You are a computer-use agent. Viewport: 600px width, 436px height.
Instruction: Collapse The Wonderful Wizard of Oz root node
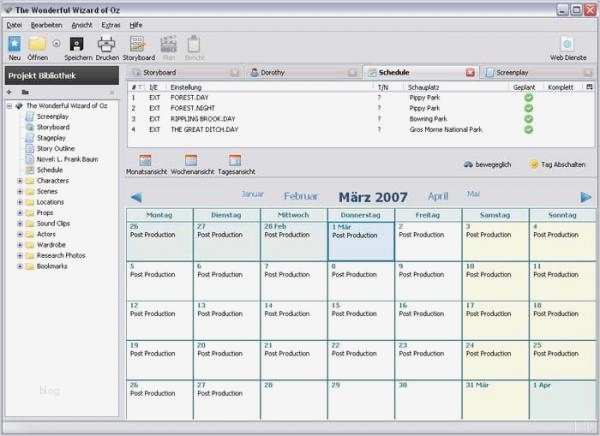(10, 106)
